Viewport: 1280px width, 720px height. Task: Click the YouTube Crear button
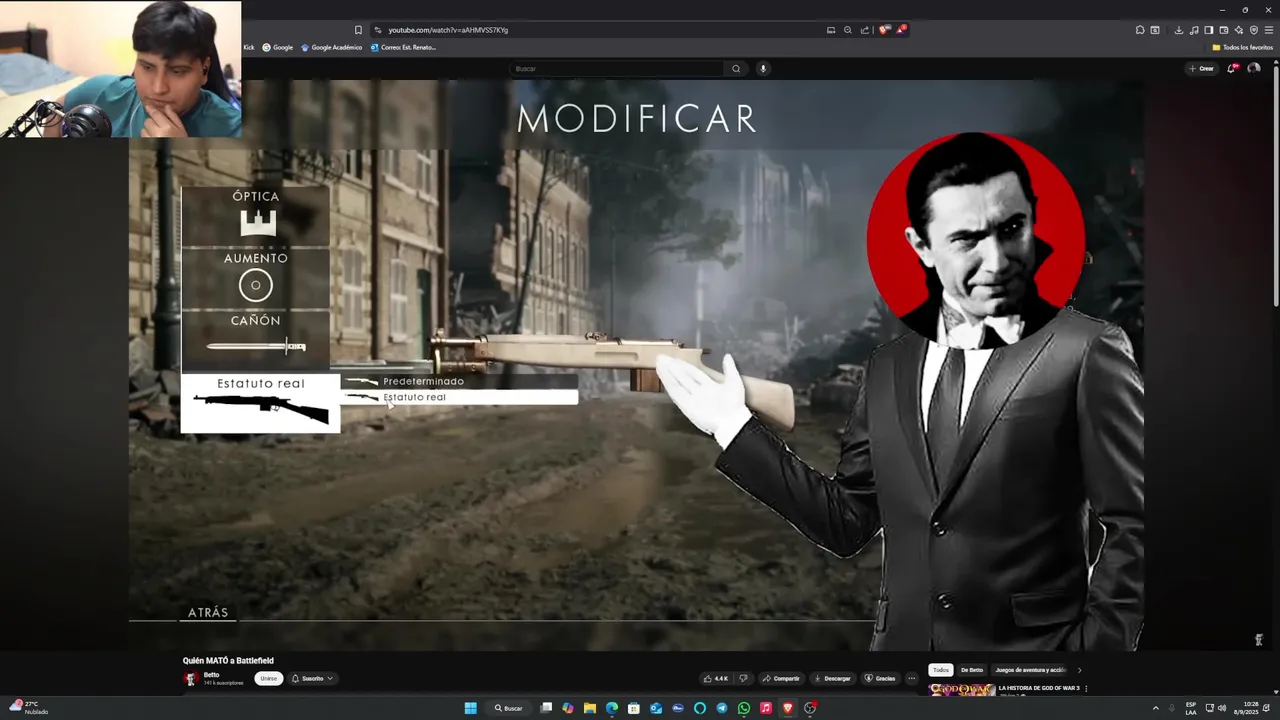tap(1201, 68)
